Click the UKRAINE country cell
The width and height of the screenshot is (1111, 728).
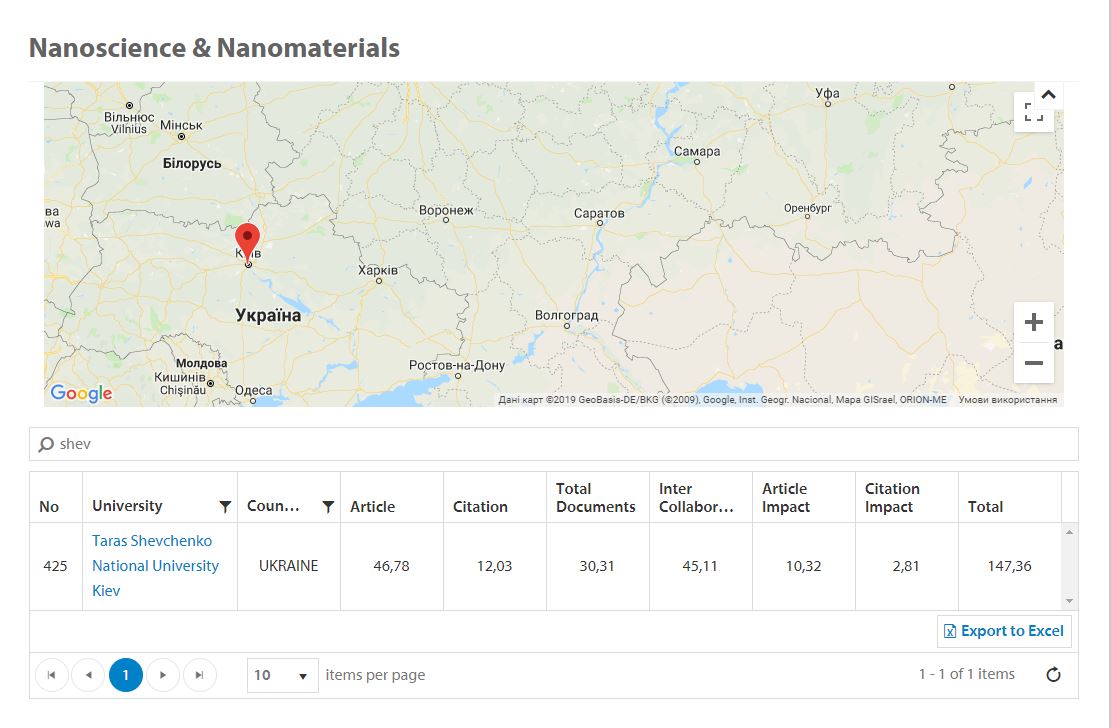pyautogui.click(x=288, y=566)
